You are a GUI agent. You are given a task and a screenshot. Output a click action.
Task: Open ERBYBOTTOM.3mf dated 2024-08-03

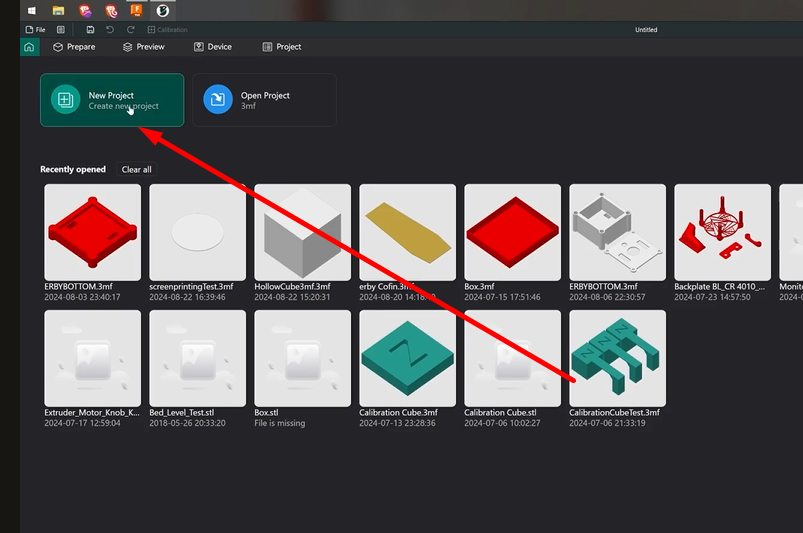tap(93, 232)
